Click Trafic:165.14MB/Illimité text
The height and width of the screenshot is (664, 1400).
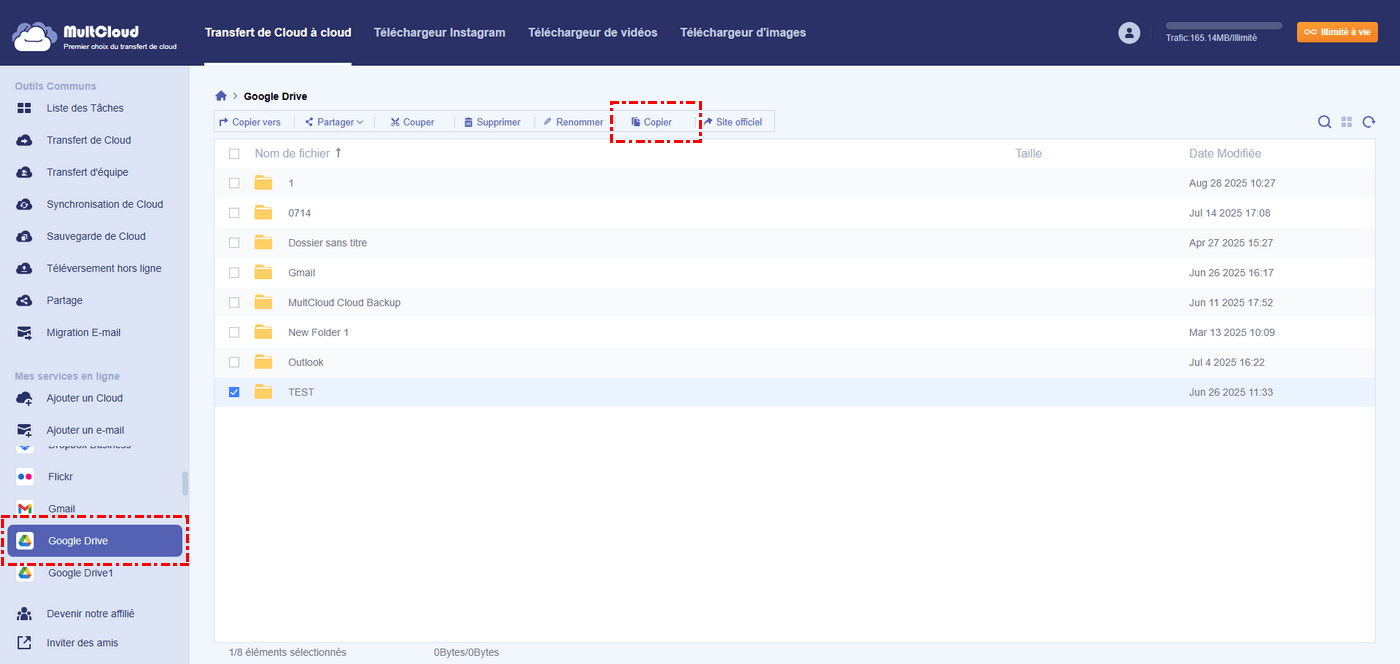1211,37
